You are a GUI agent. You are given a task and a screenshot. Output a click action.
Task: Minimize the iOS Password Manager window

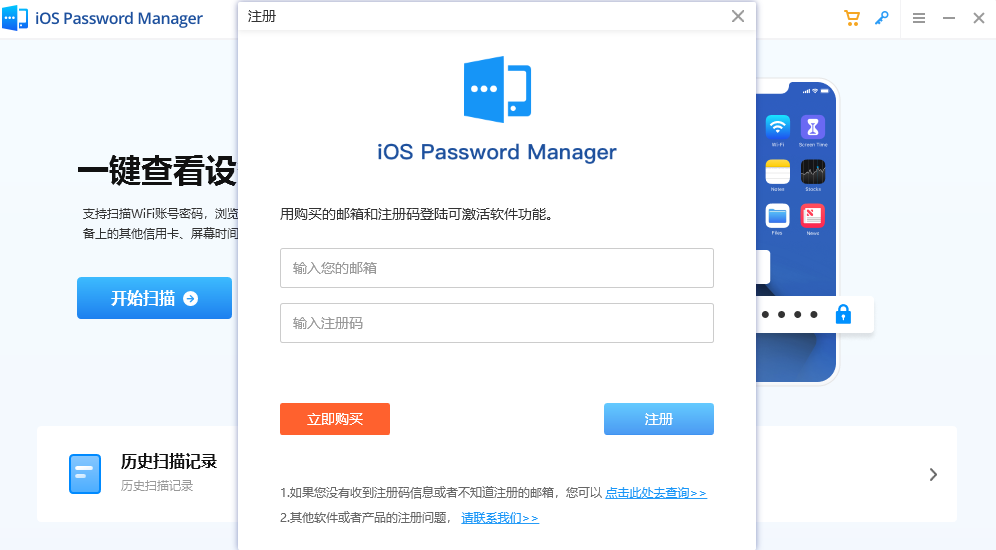(x=948, y=18)
